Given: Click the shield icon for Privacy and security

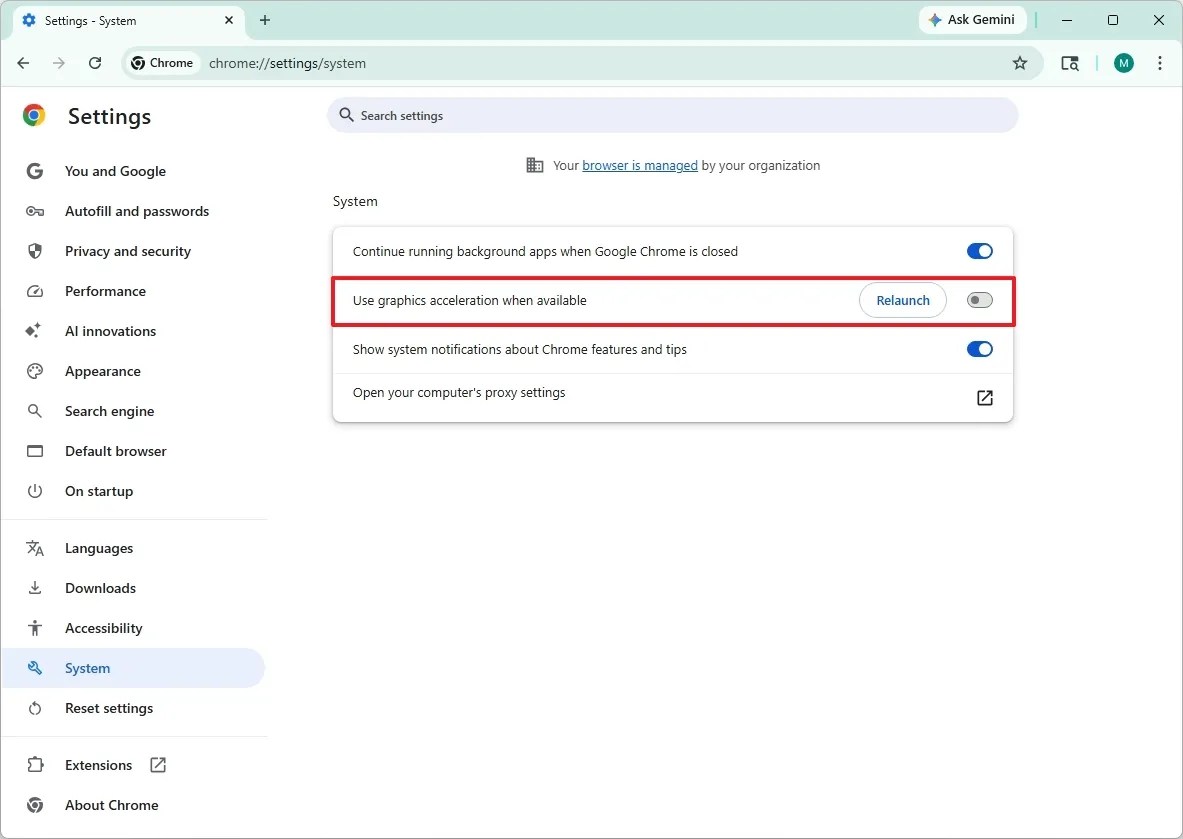Looking at the screenshot, I should tap(35, 251).
